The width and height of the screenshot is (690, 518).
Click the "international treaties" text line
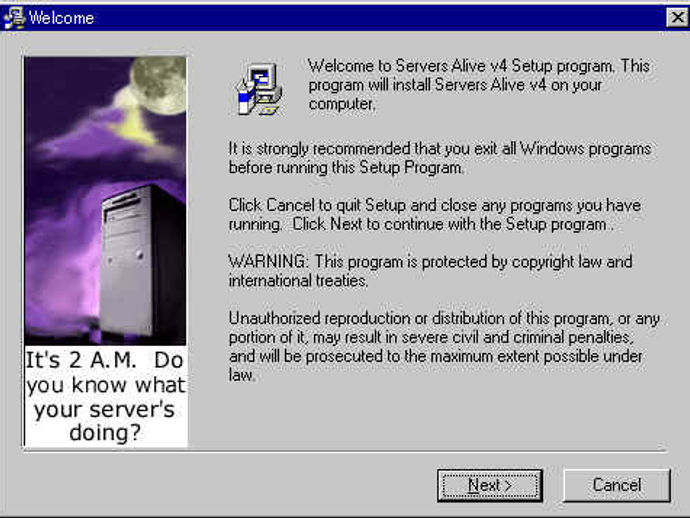click(x=298, y=280)
